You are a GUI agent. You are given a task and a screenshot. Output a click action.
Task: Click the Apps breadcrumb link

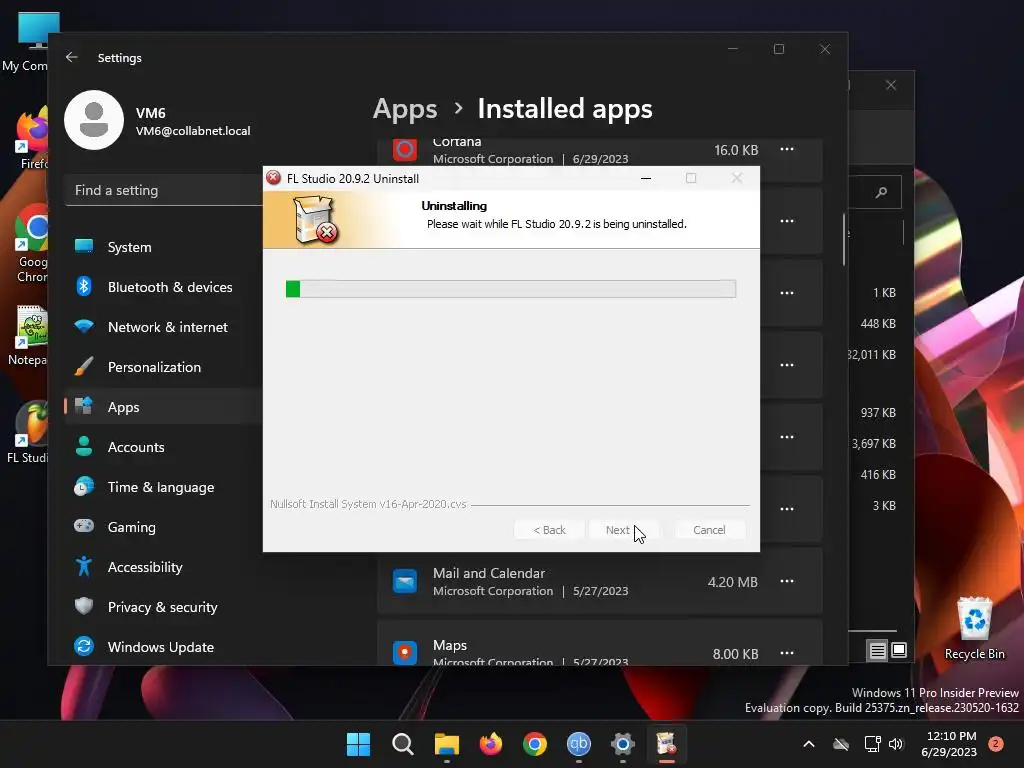405,109
